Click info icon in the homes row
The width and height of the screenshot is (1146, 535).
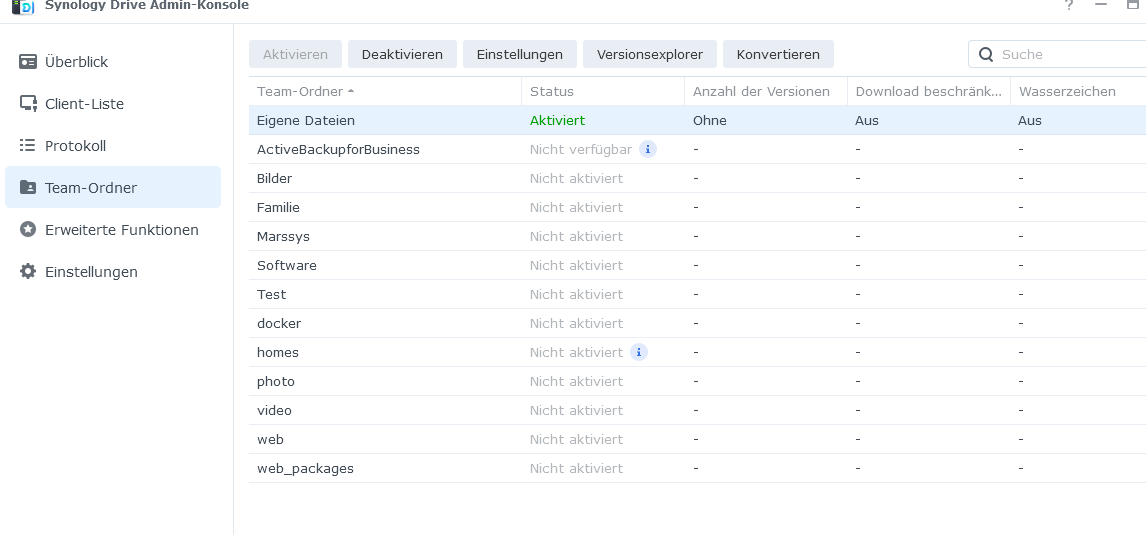639,352
